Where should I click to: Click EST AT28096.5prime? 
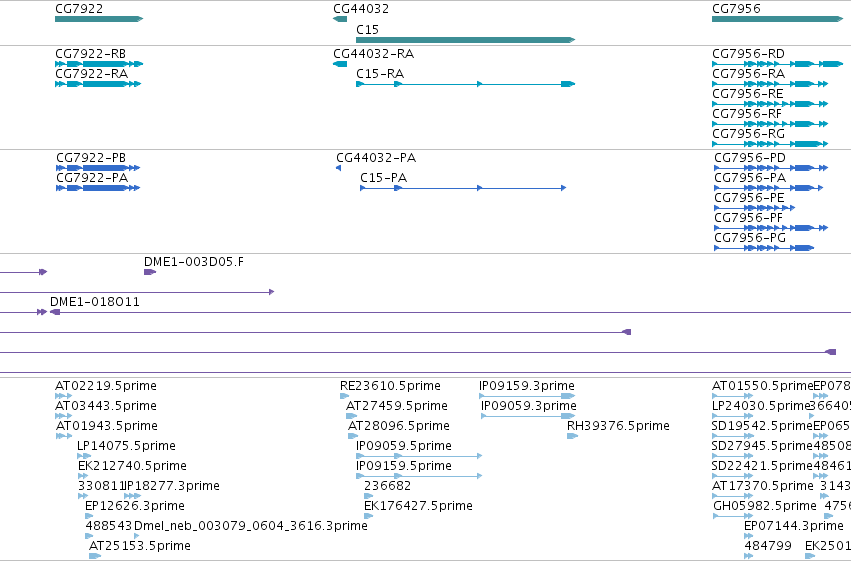(399, 426)
